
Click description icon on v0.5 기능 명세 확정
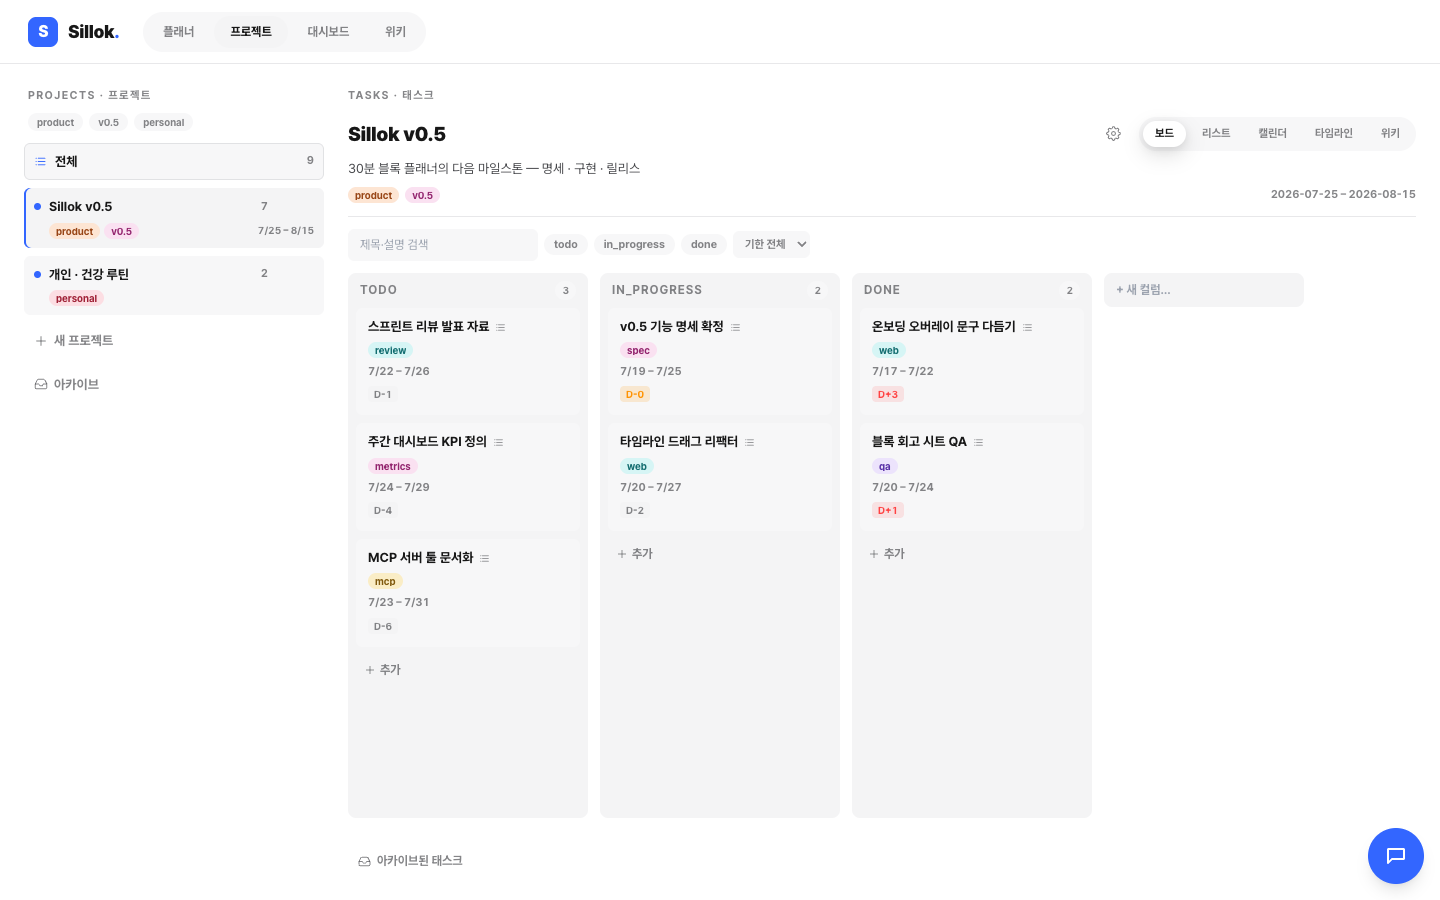736,327
